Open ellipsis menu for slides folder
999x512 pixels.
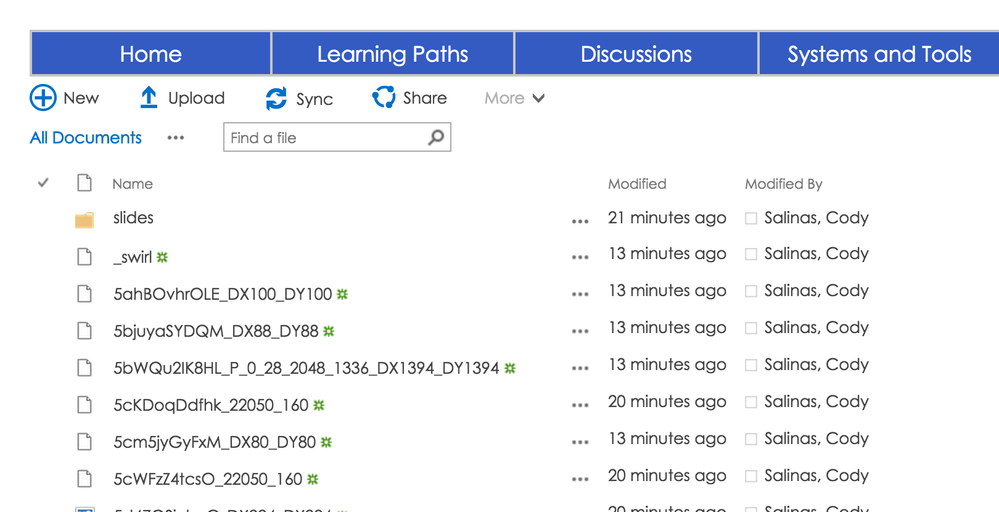pos(580,221)
